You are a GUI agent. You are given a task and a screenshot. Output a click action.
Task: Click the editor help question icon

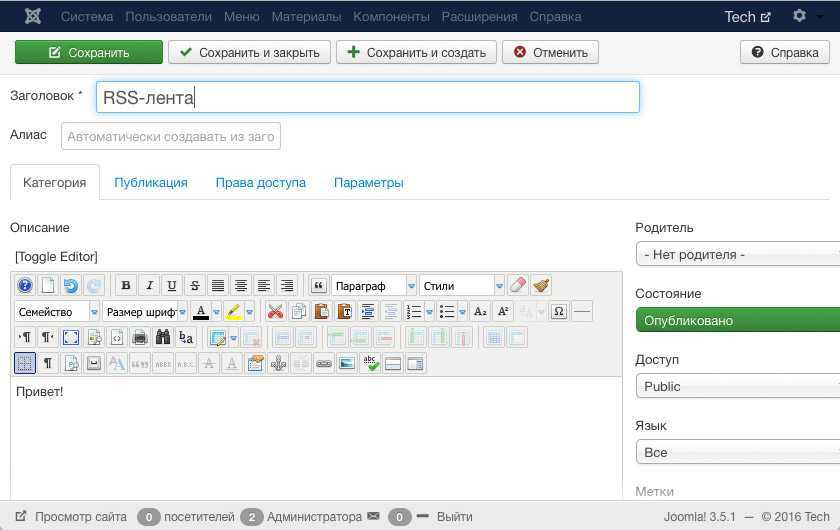point(25,286)
